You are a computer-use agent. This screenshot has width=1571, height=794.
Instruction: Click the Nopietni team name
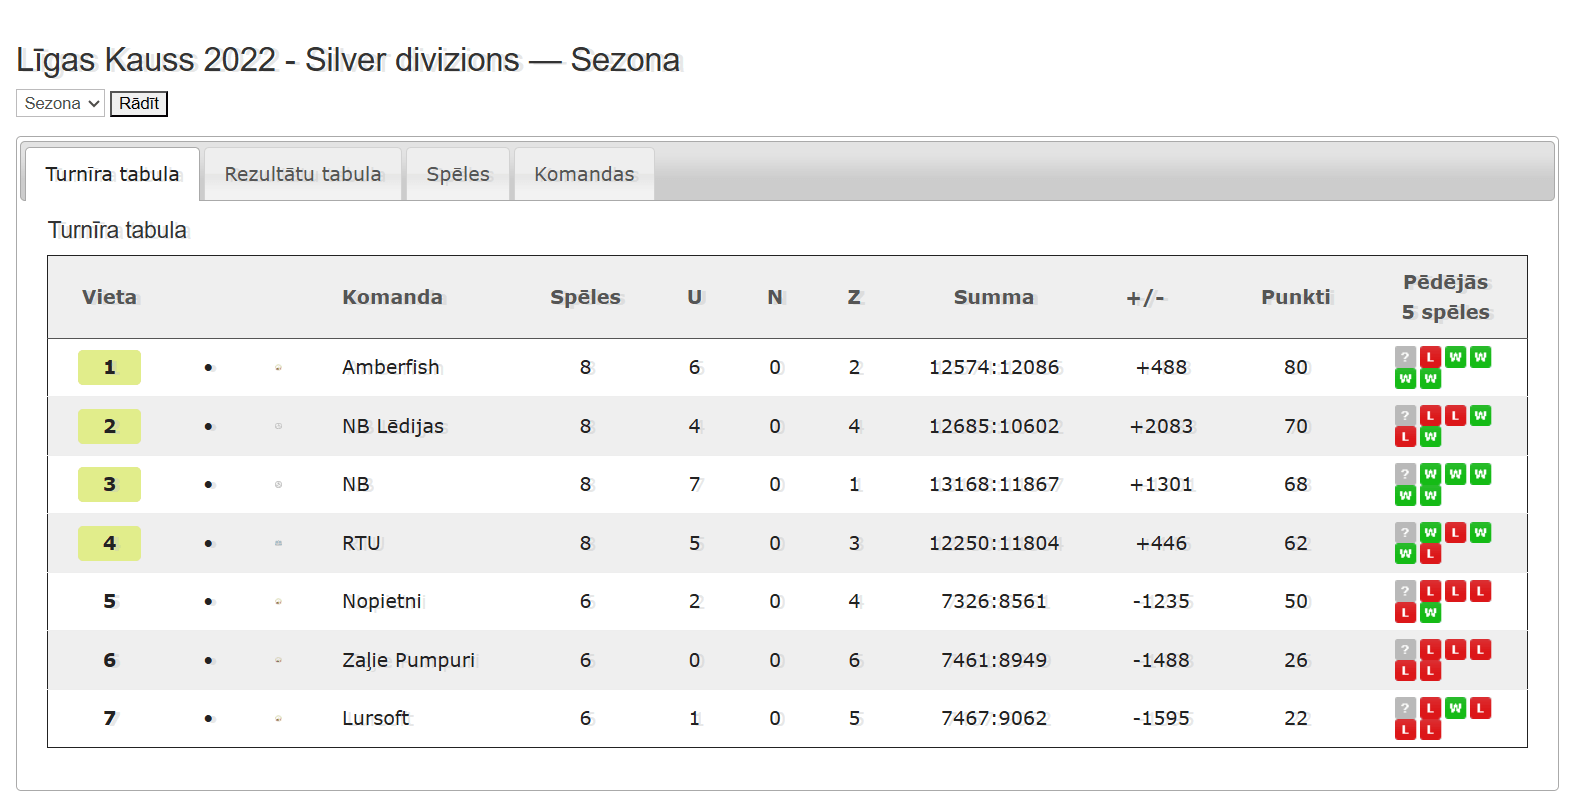(x=382, y=601)
